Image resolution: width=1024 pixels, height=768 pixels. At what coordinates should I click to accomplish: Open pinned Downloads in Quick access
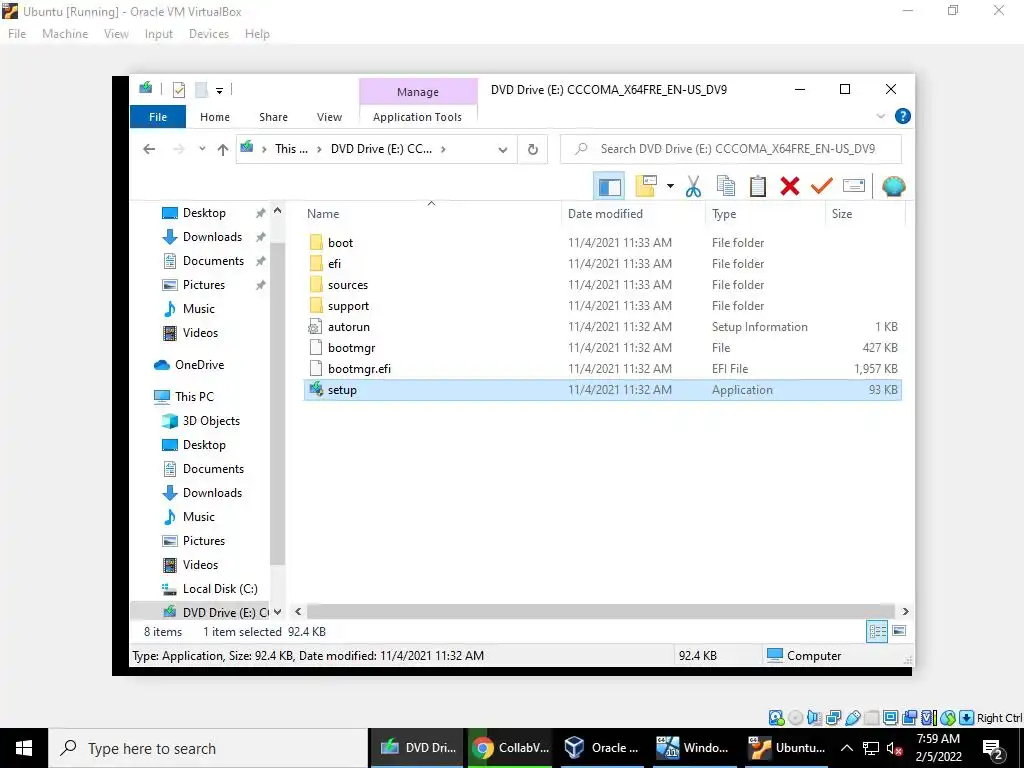pos(212,236)
